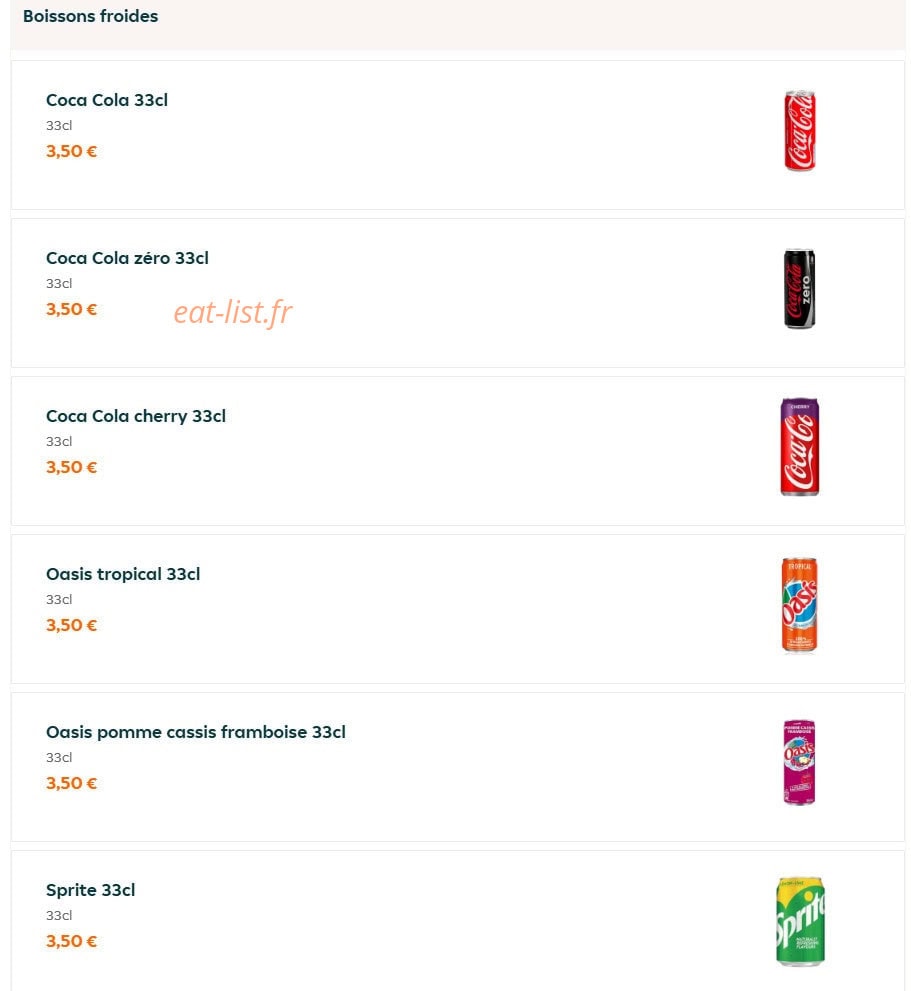
Task: Open the orange Oasis tropical can image
Action: point(799,605)
